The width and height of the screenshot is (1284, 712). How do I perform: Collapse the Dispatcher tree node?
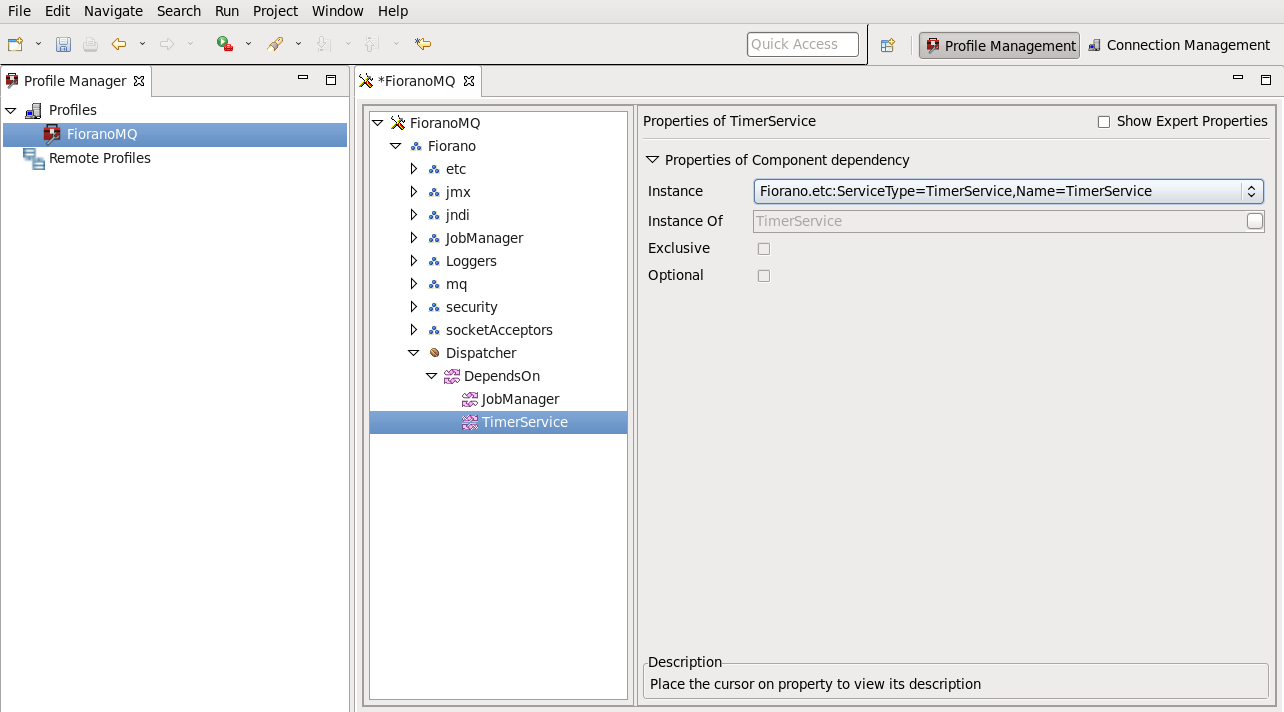414,353
